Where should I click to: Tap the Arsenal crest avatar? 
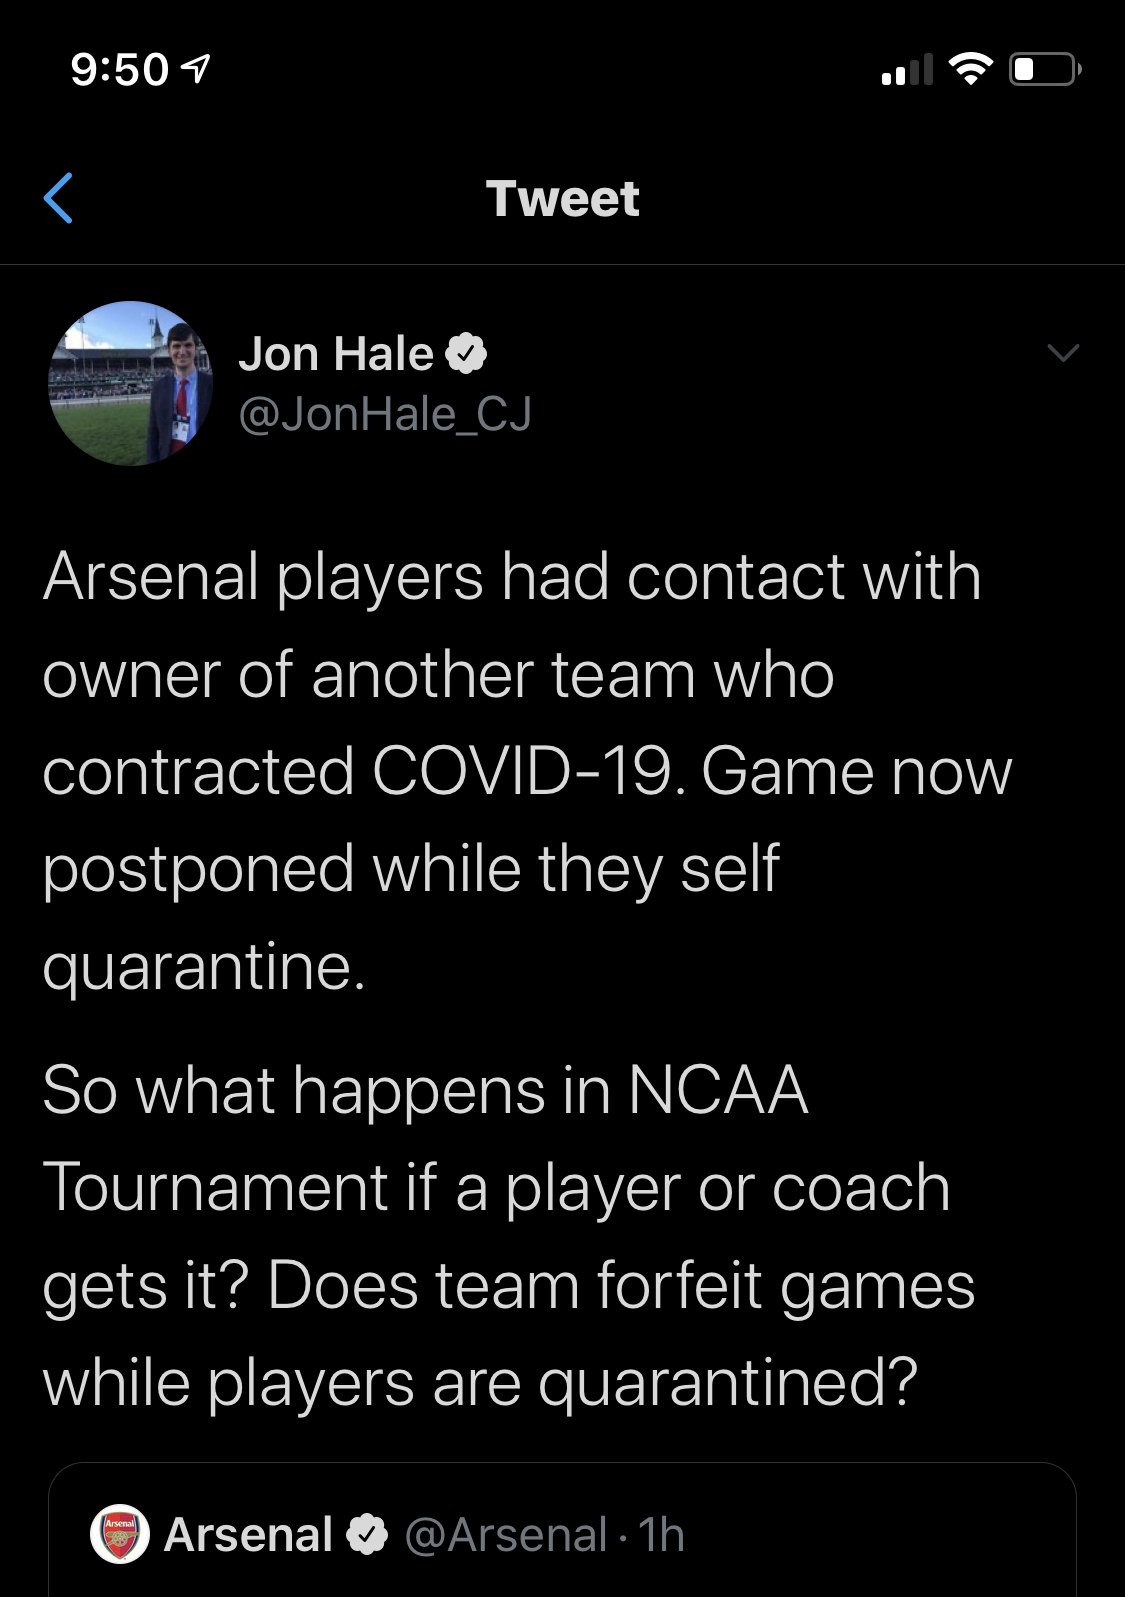point(120,1534)
